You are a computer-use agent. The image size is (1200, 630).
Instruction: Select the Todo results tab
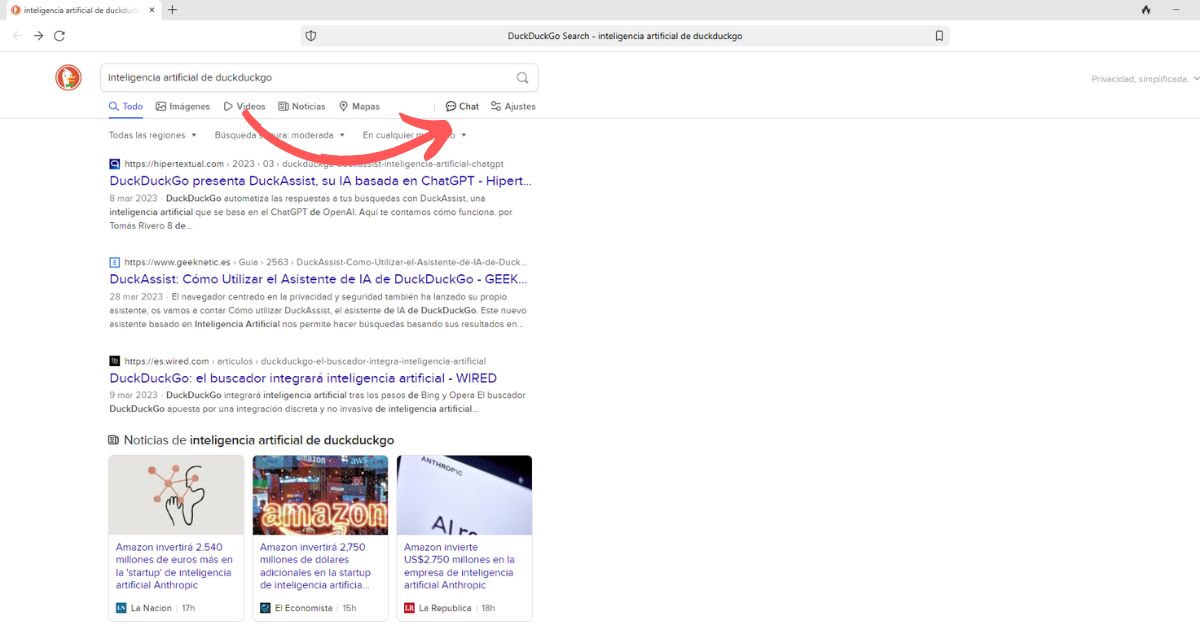coord(126,106)
